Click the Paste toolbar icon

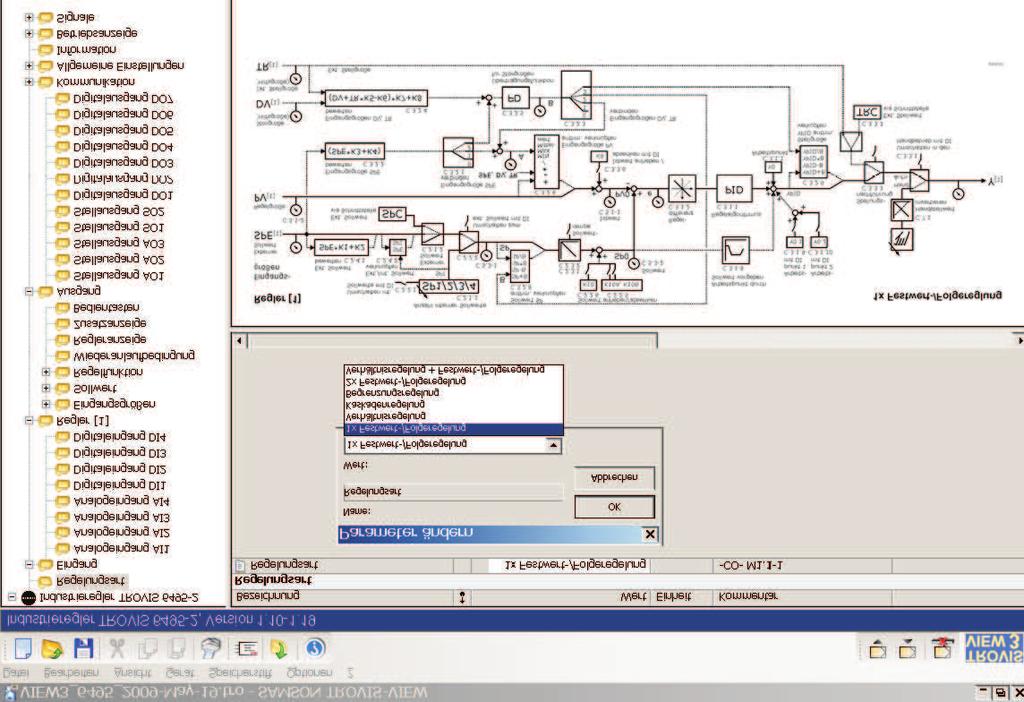[x=177, y=648]
